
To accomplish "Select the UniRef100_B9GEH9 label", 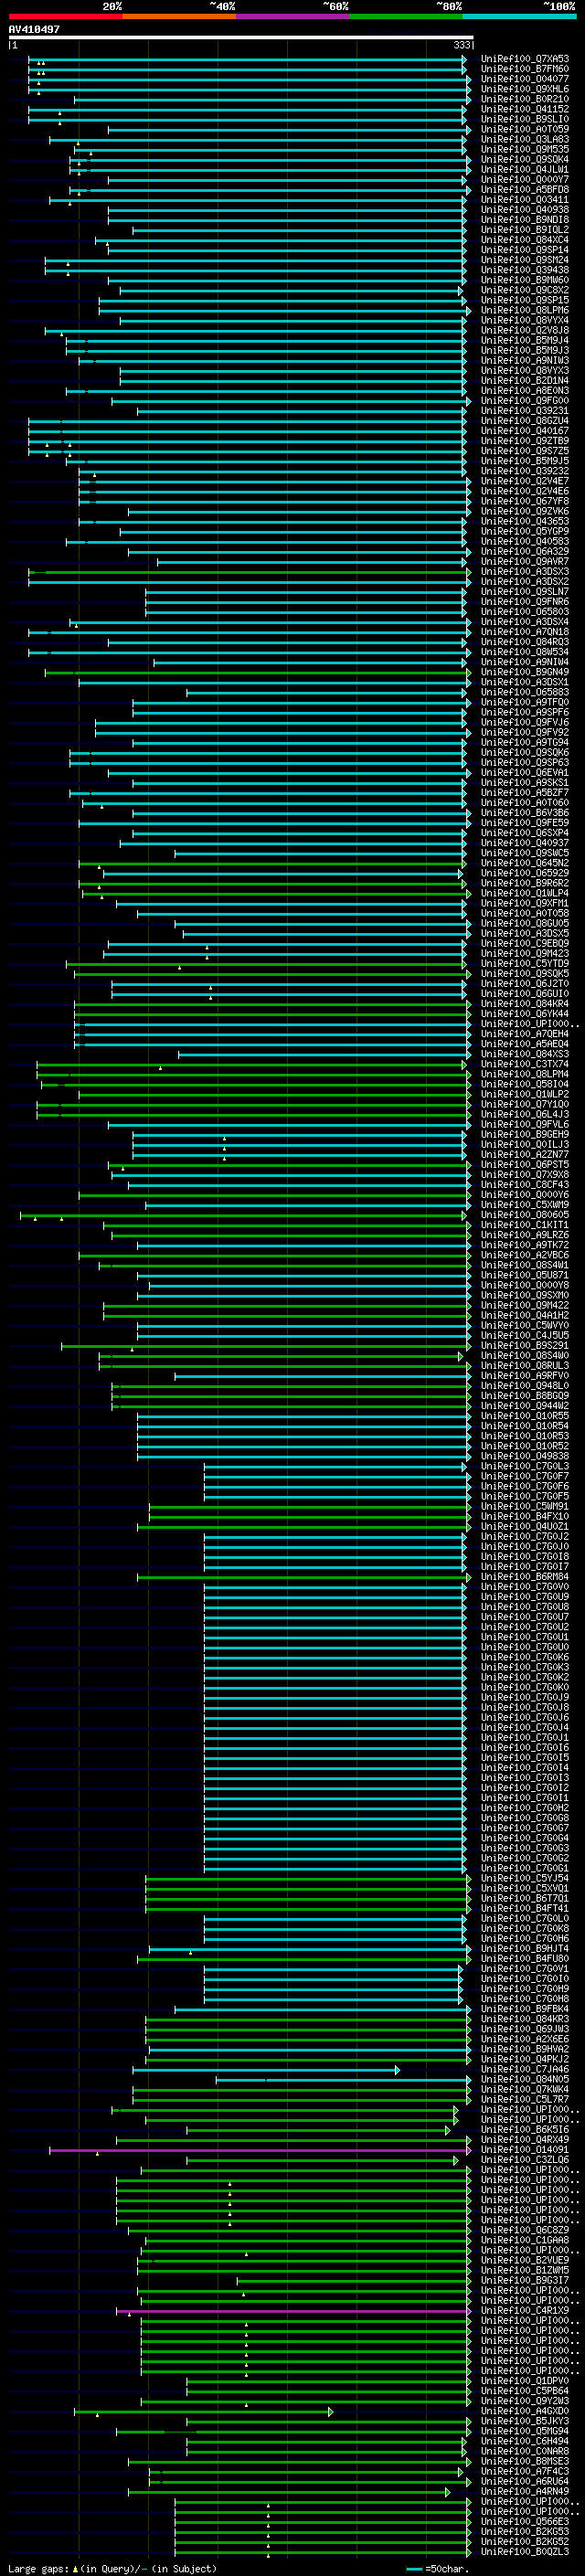I will (x=525, y=1134).
